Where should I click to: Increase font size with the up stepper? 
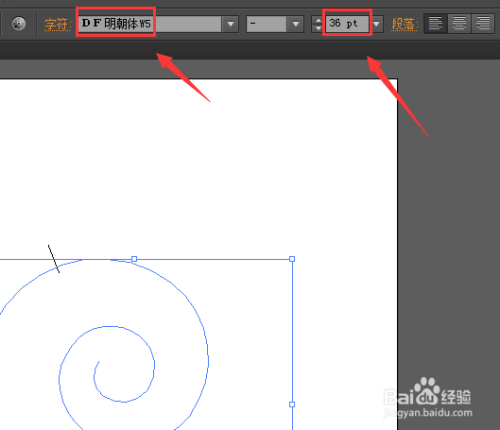pos(318,20)
